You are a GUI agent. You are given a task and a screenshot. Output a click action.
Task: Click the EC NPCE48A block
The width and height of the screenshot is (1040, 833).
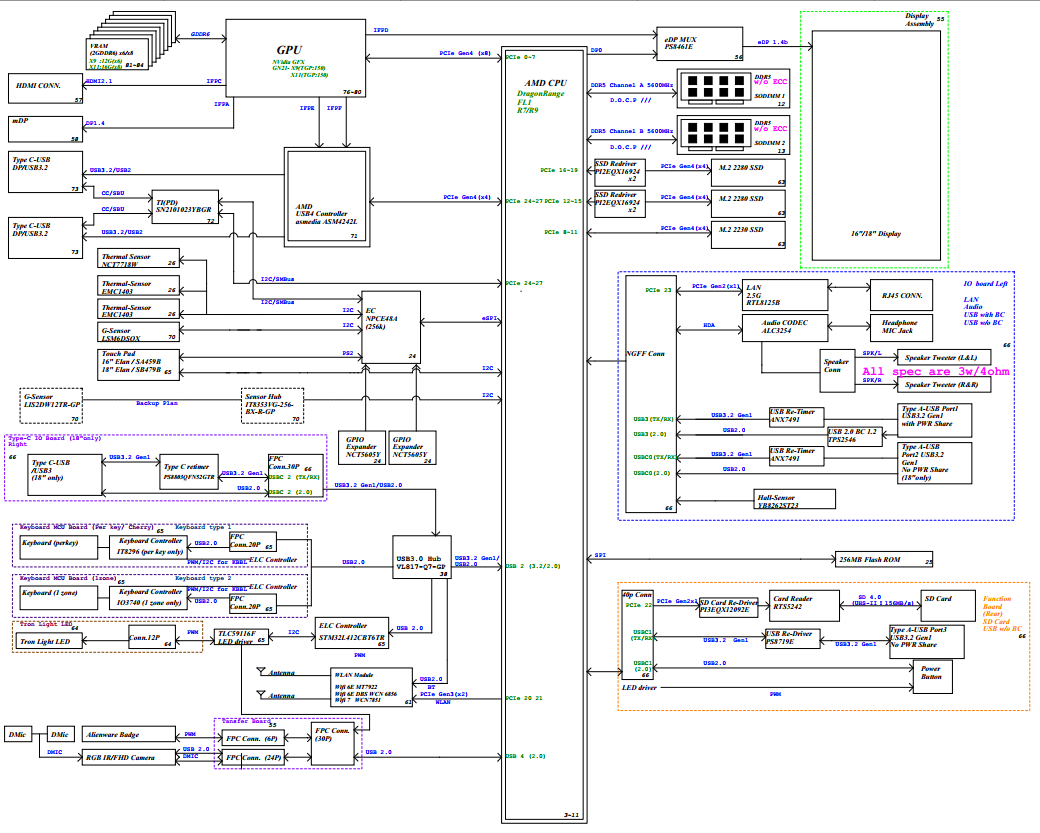(391, 327)
